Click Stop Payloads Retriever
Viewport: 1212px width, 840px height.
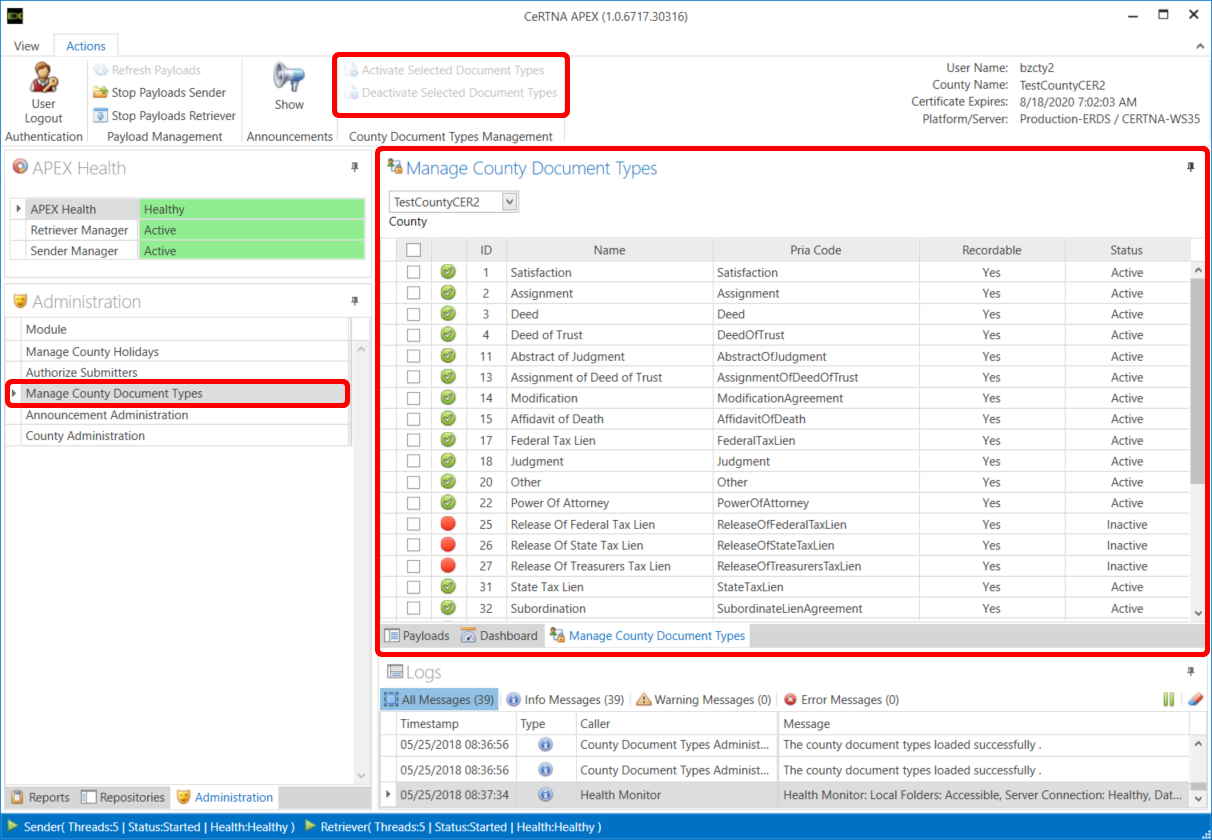click(x=165, y=116)
